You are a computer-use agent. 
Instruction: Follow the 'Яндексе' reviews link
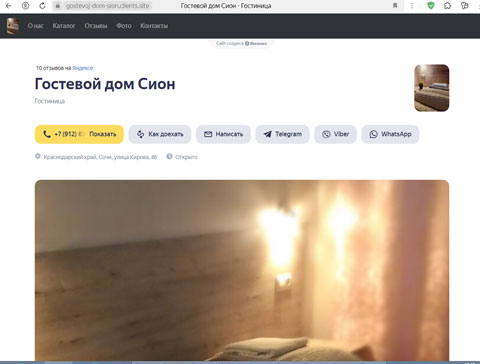(83, 68)
